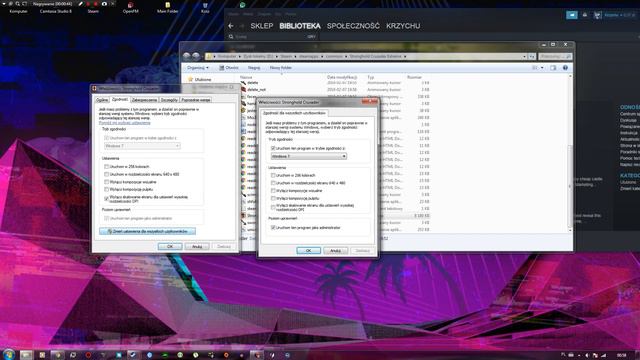Switch to the Ogólne tab

(102, 100)
